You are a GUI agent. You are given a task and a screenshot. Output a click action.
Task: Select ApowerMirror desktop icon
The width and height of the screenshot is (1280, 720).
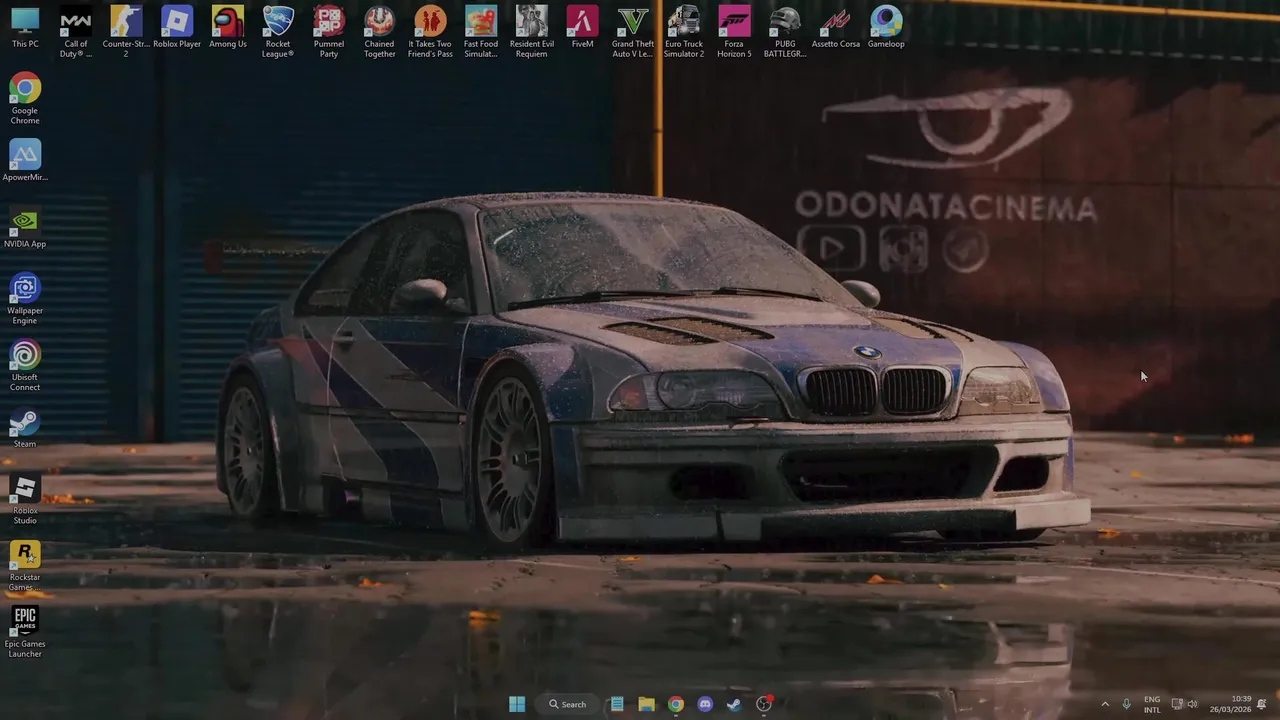(x=25, y=161)
